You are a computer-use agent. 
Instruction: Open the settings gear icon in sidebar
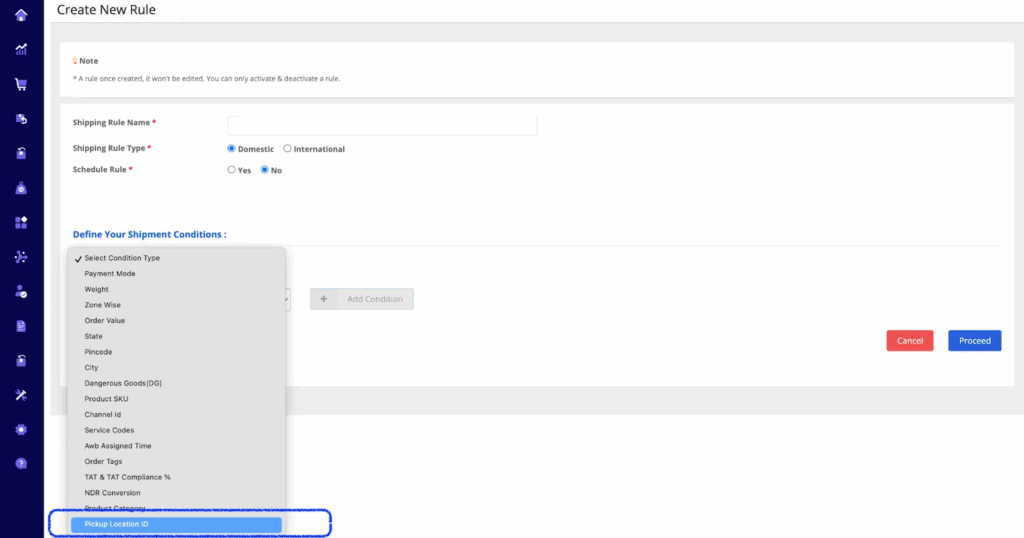[21, 429]
